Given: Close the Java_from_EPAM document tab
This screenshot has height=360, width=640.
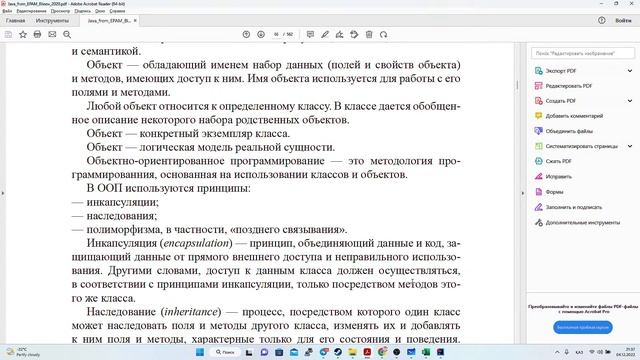Looking at the screenshot, I should coord(135,20).
